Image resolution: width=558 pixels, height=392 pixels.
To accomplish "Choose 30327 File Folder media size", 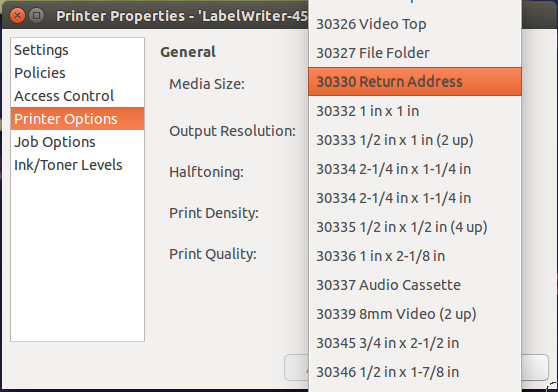I will click(x=415, y=53).
